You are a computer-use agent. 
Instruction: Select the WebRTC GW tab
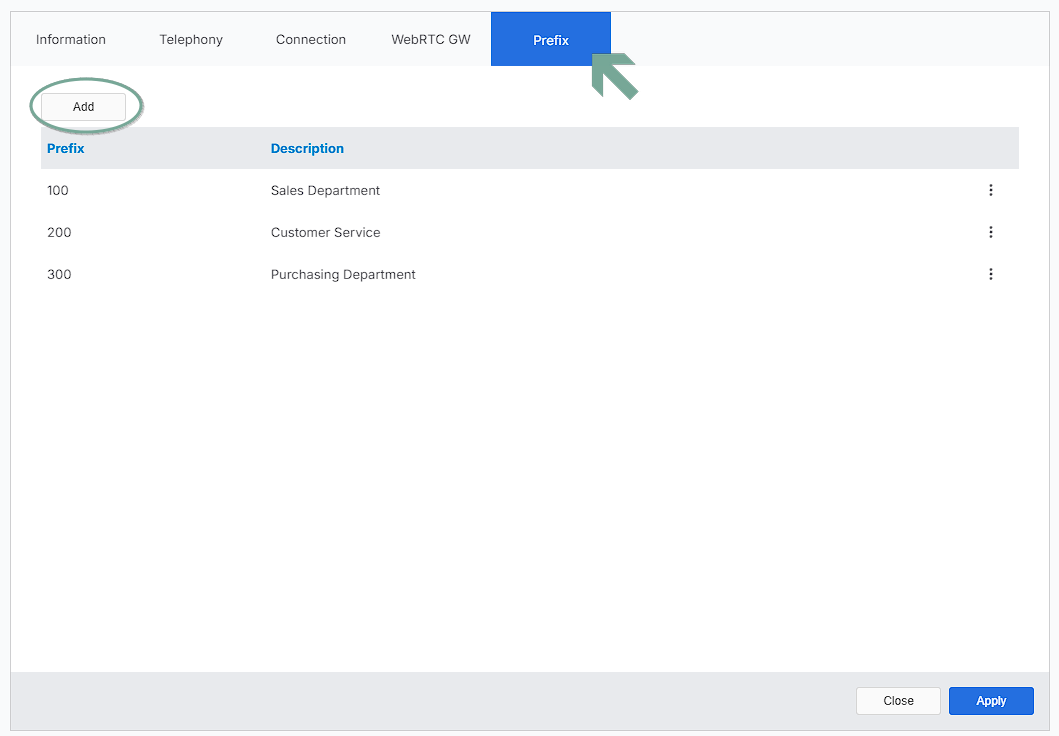[x=431, y=40]
